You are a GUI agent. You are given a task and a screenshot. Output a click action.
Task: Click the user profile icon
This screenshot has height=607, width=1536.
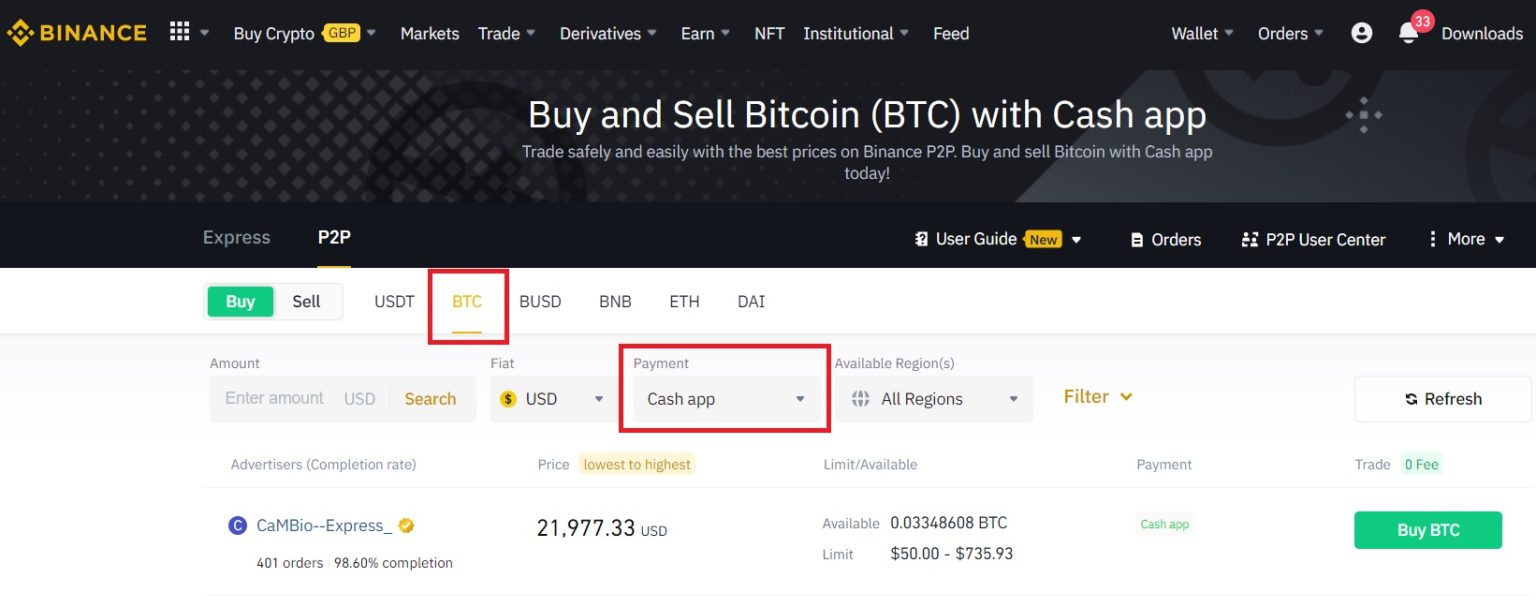[x=1361, y=32]
